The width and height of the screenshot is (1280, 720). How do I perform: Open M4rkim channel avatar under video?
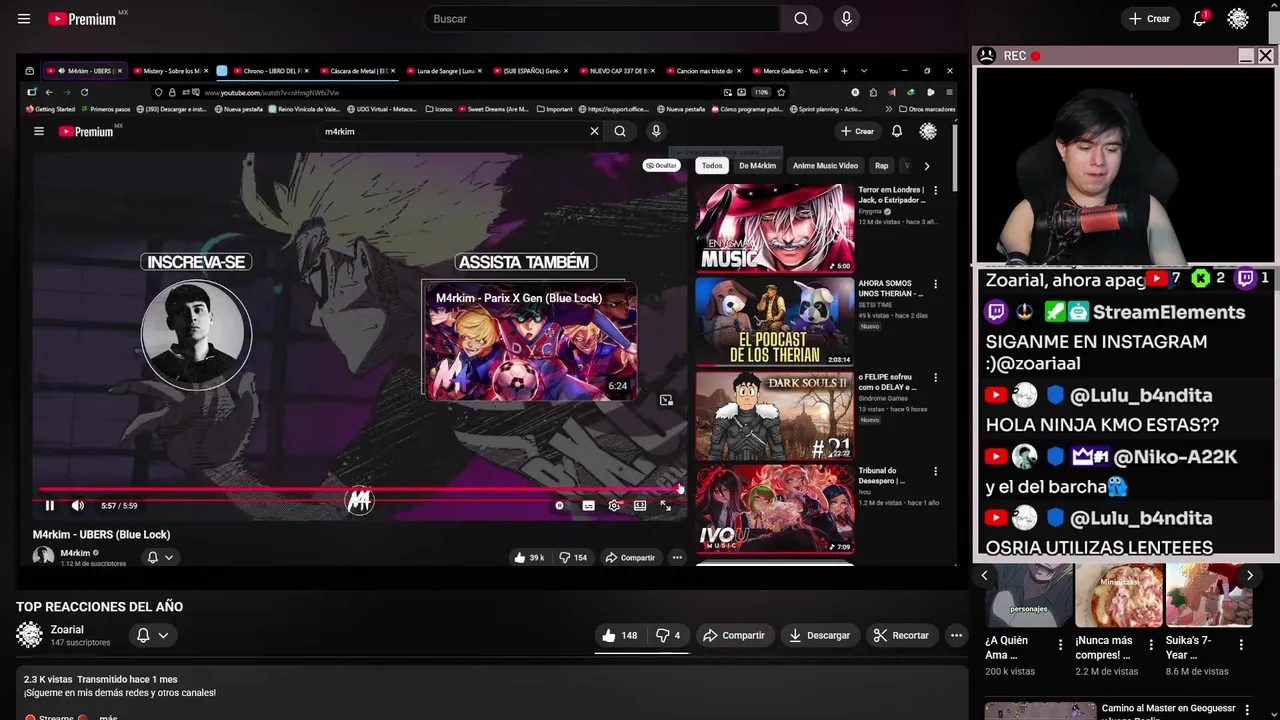(43, 557)
